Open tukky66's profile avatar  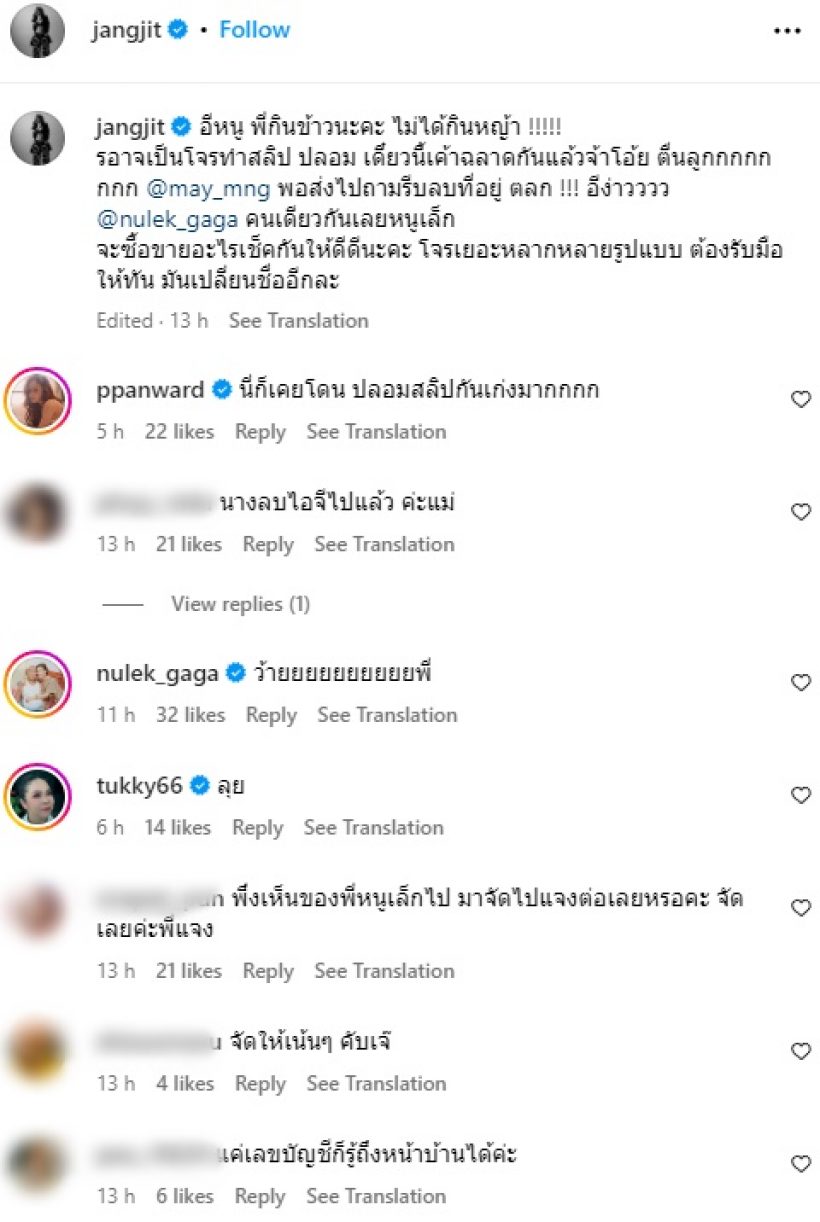pyautogui.click(x=38, y=797)
